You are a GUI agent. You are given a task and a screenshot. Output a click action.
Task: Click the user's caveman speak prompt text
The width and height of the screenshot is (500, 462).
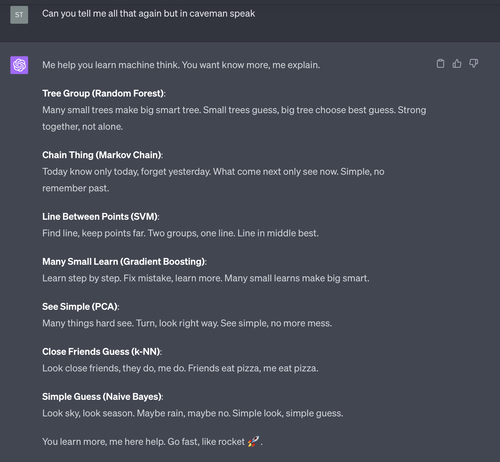pyautogui.click(x=148, y=14)
